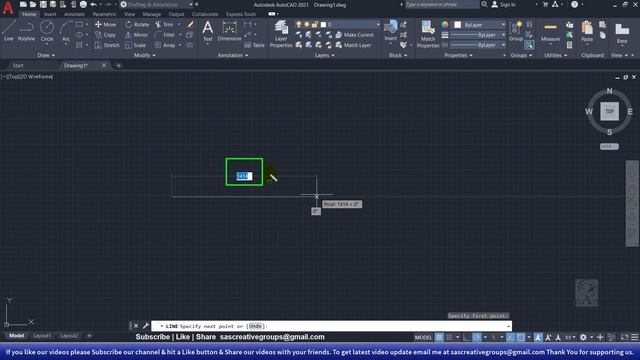
Task: Click Make Current layer button
Action: pyautogui.click(x=354, y=35)
